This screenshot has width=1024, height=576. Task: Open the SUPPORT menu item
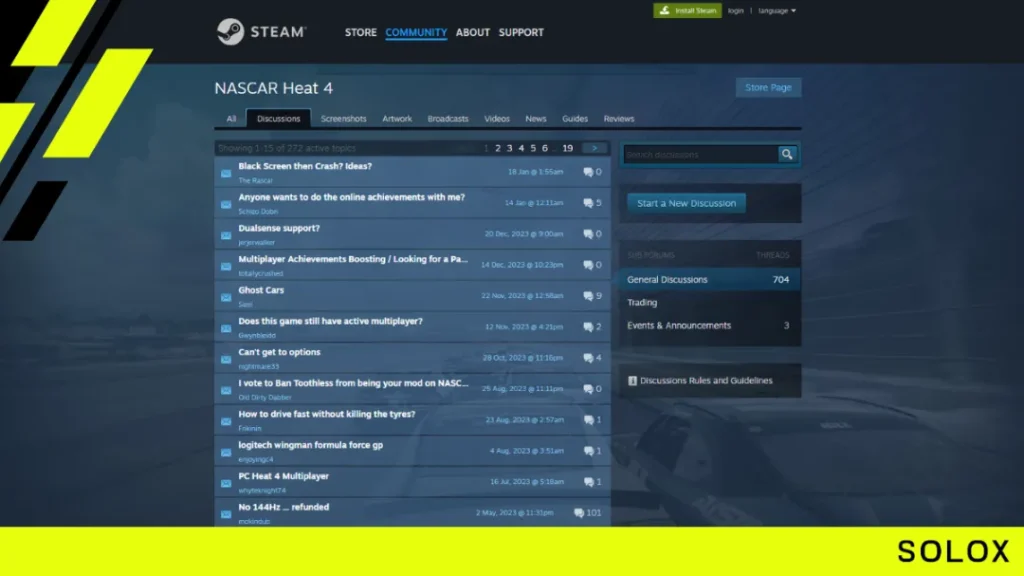[521, 32]
